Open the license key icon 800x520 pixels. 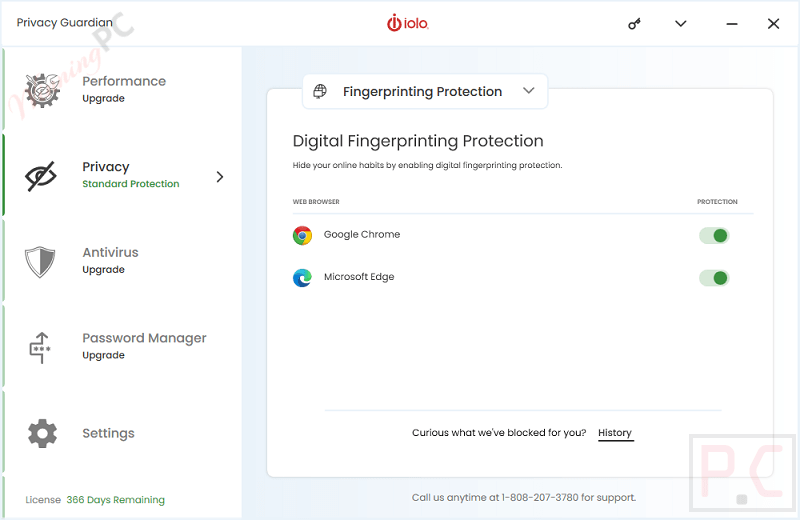pos(634,23)
